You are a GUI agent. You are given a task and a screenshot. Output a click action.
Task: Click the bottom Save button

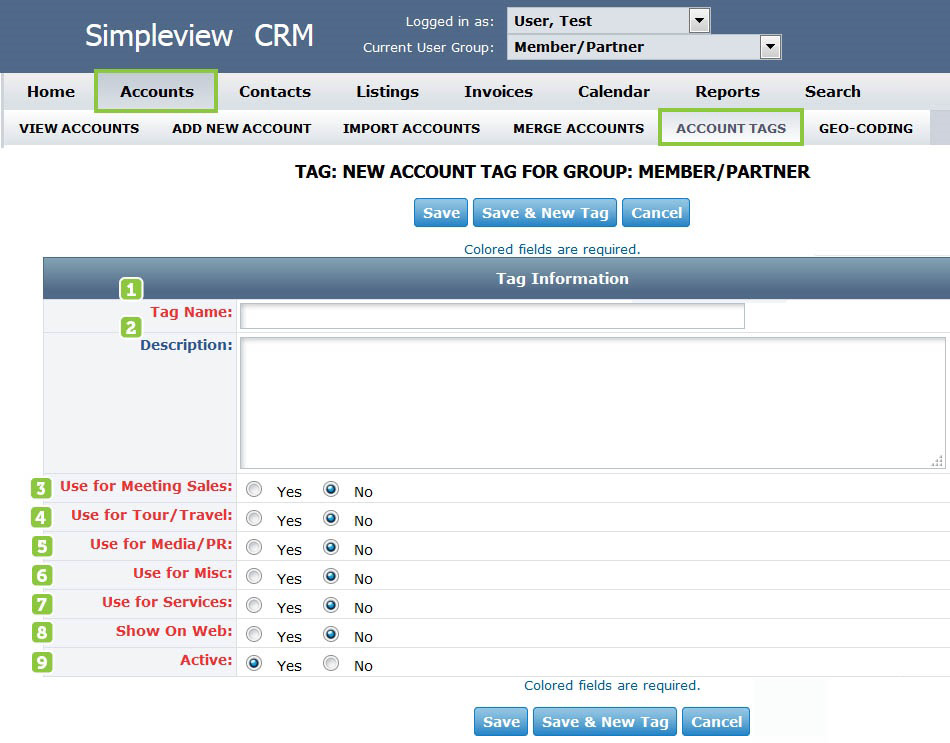501,722
